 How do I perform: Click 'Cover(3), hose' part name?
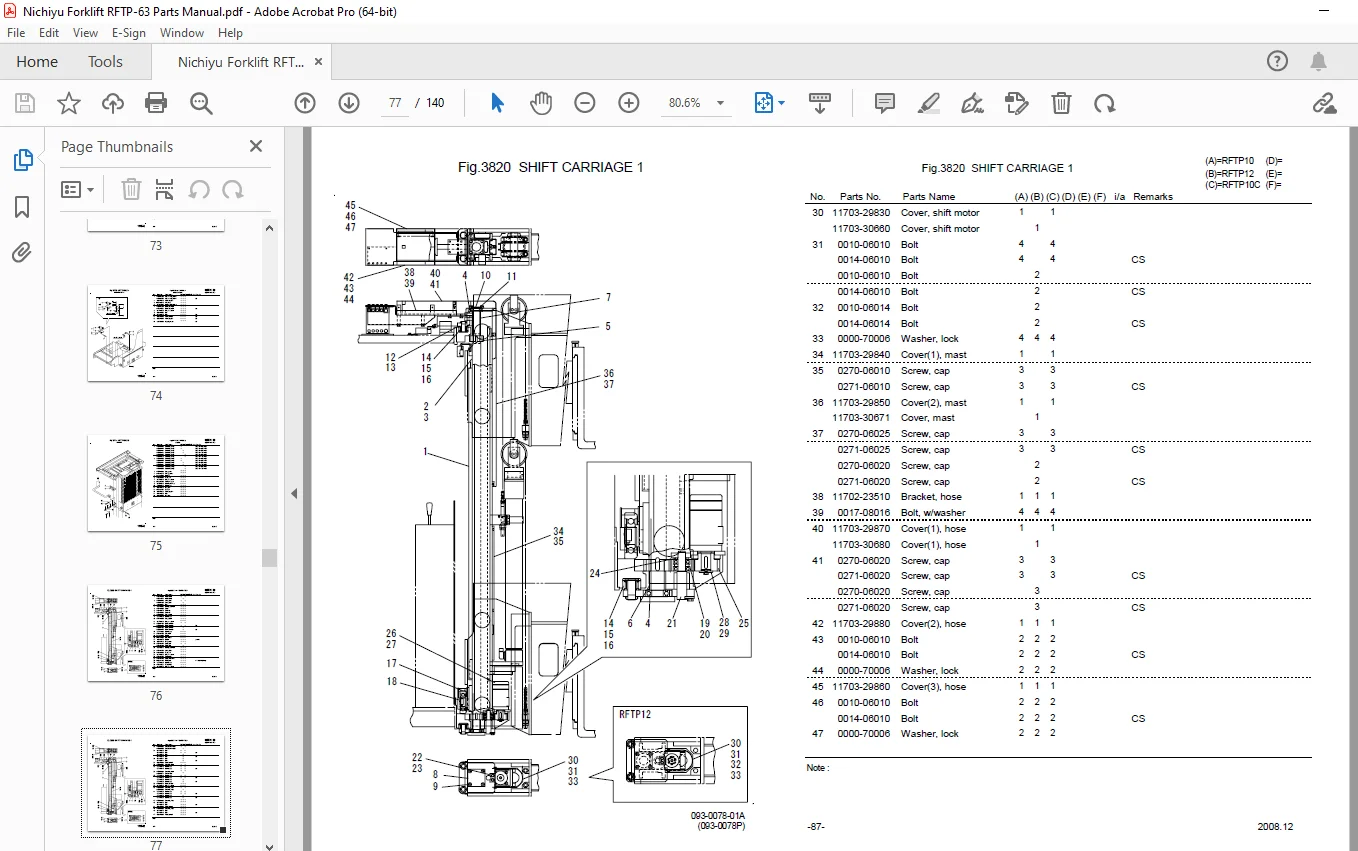933,686
